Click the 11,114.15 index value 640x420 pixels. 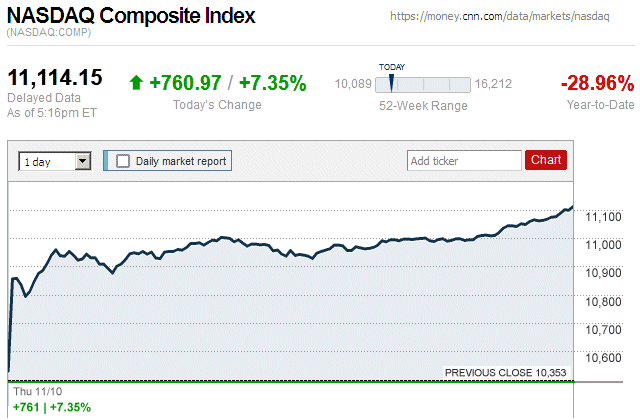(55, 78)
